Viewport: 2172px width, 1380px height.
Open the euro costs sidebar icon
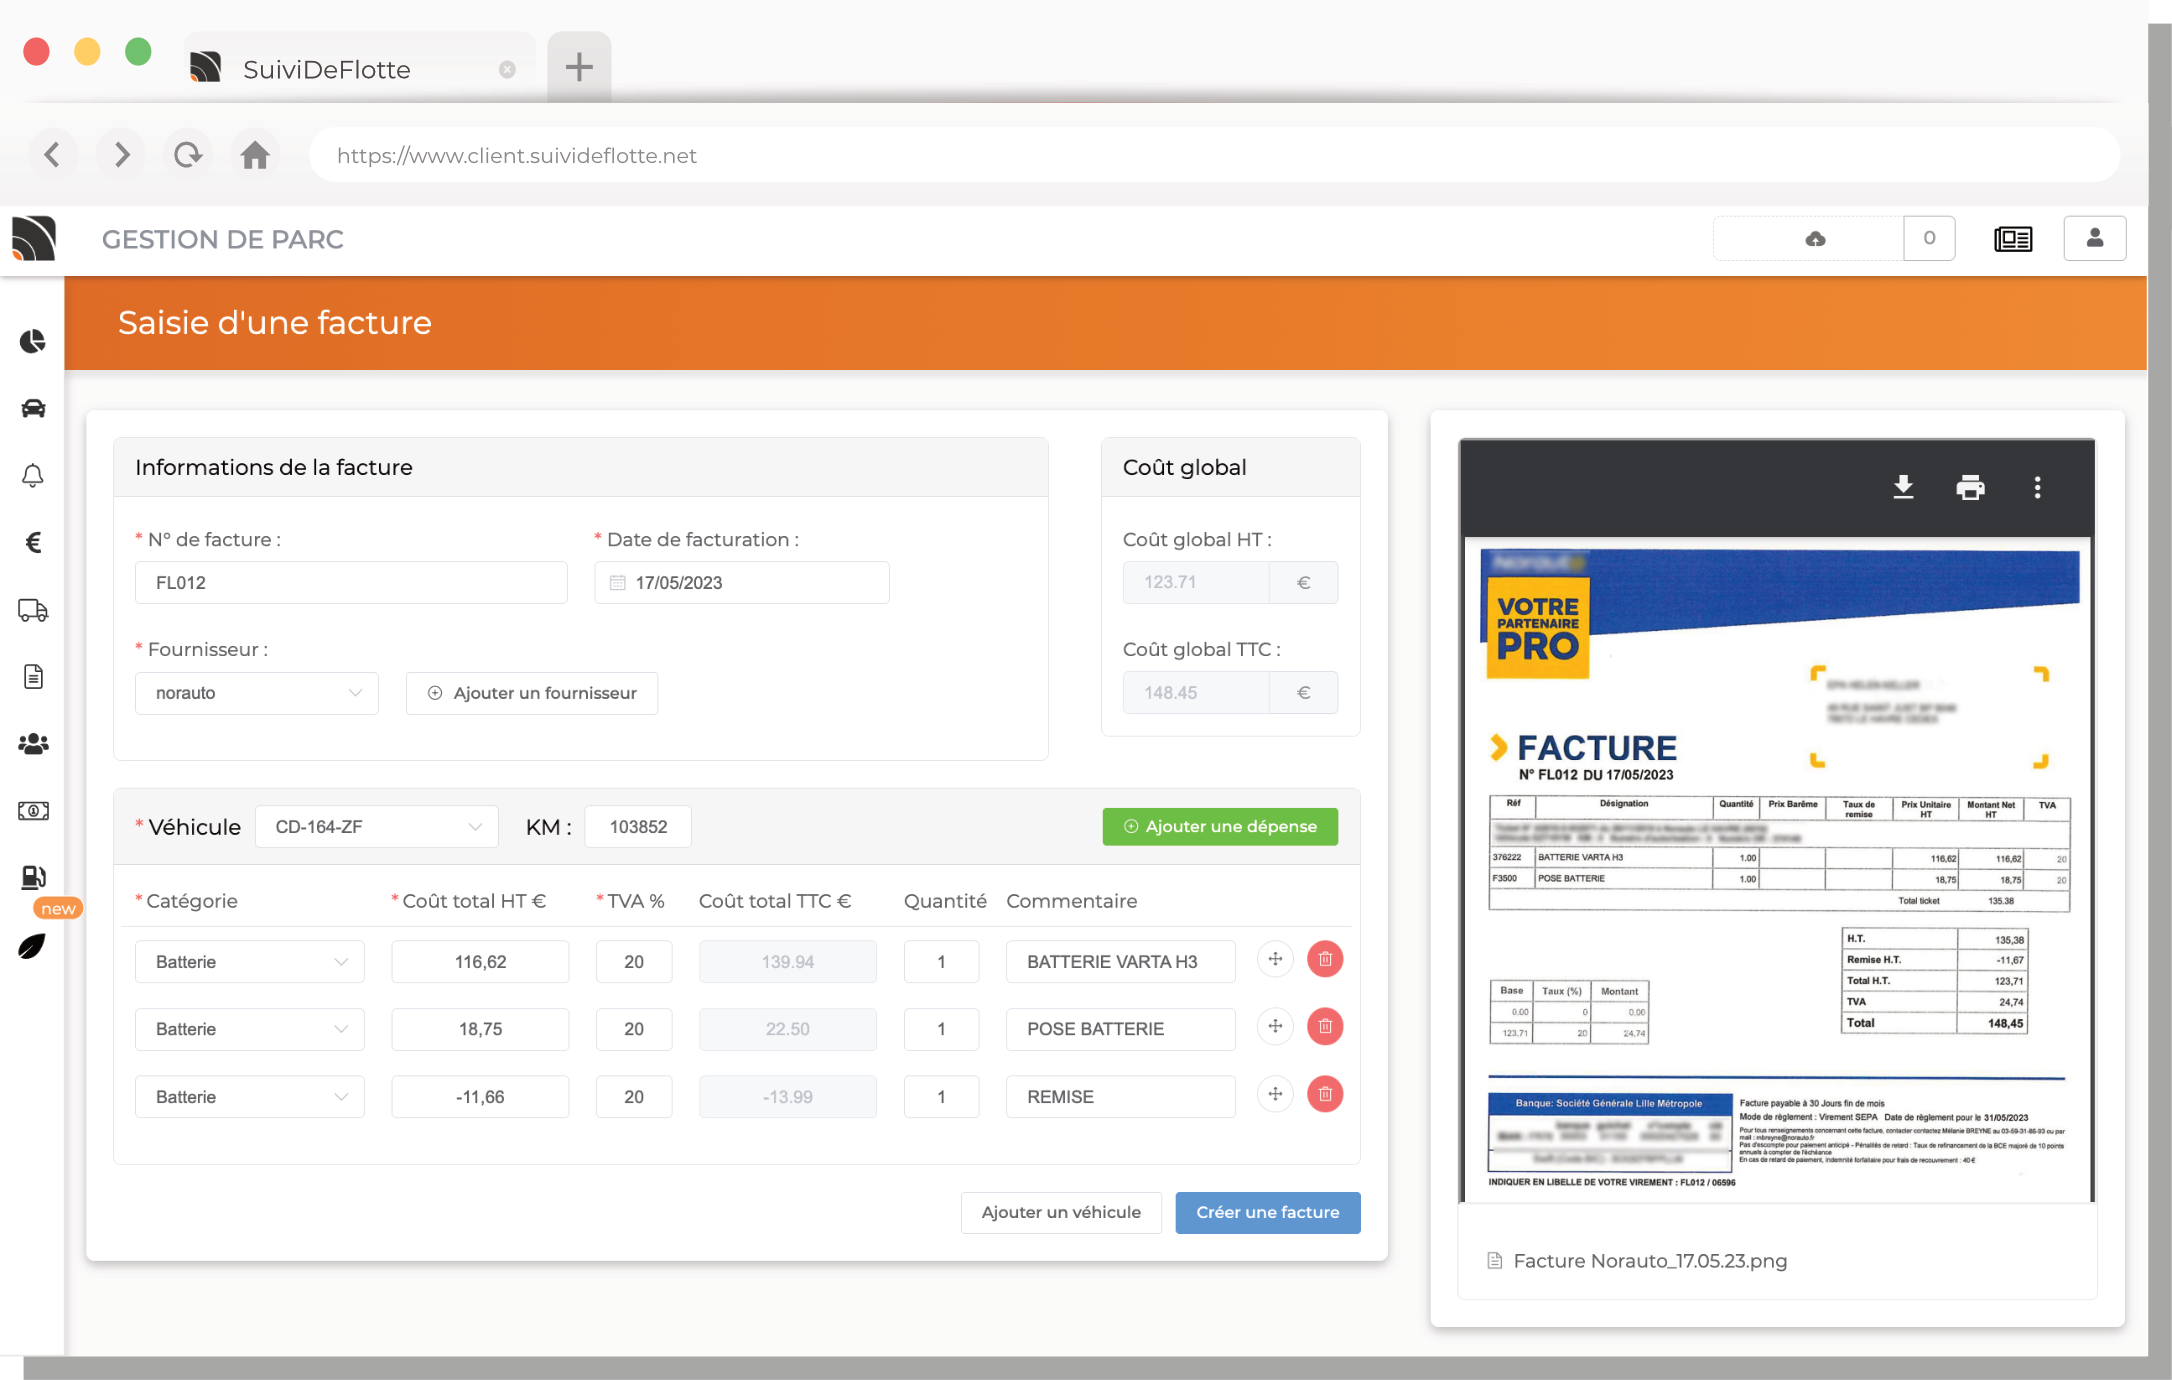tap(33, 542)
